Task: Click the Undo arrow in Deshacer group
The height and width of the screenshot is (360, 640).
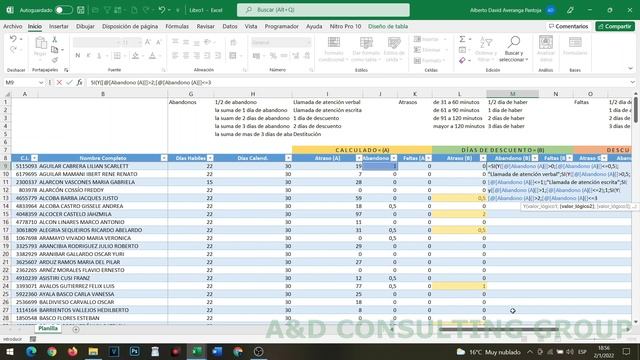Action: 13,39
